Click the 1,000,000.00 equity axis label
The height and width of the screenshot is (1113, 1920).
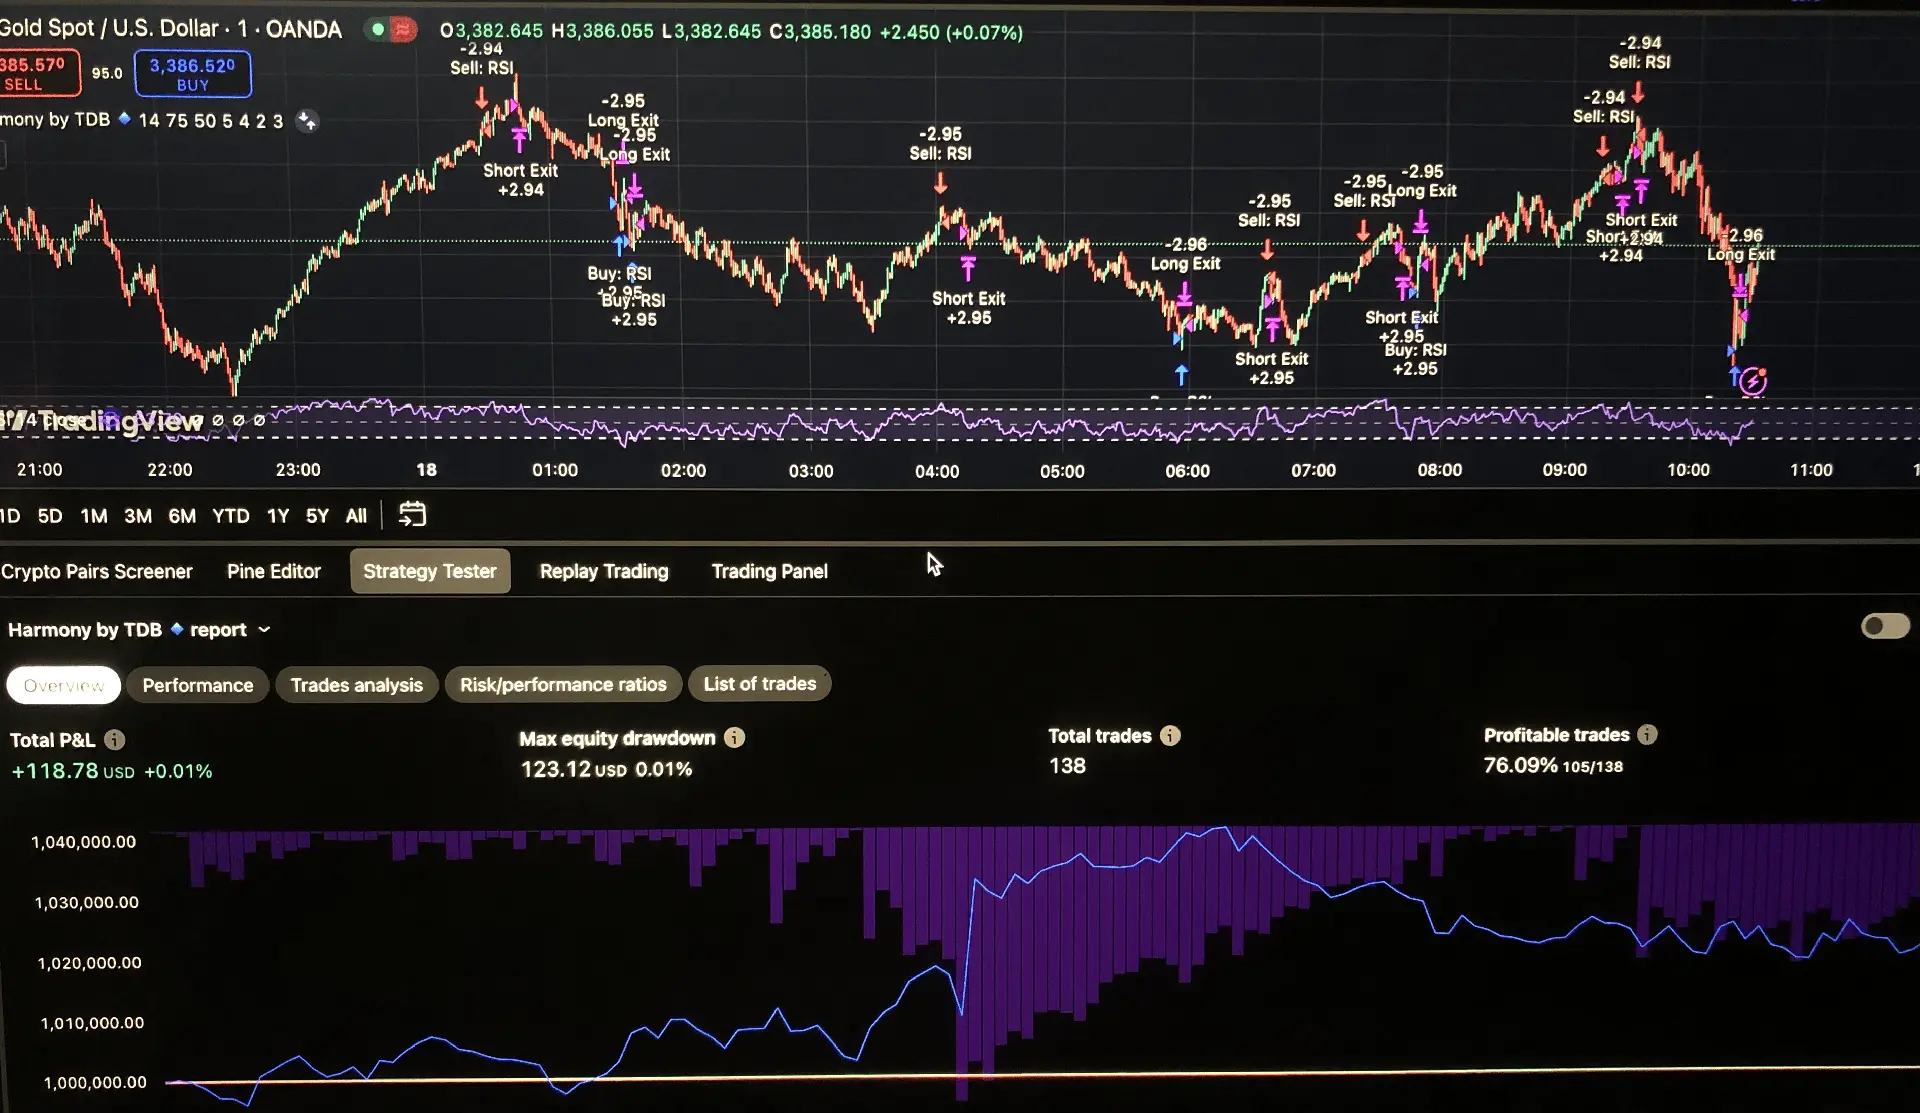[95, 1083]
